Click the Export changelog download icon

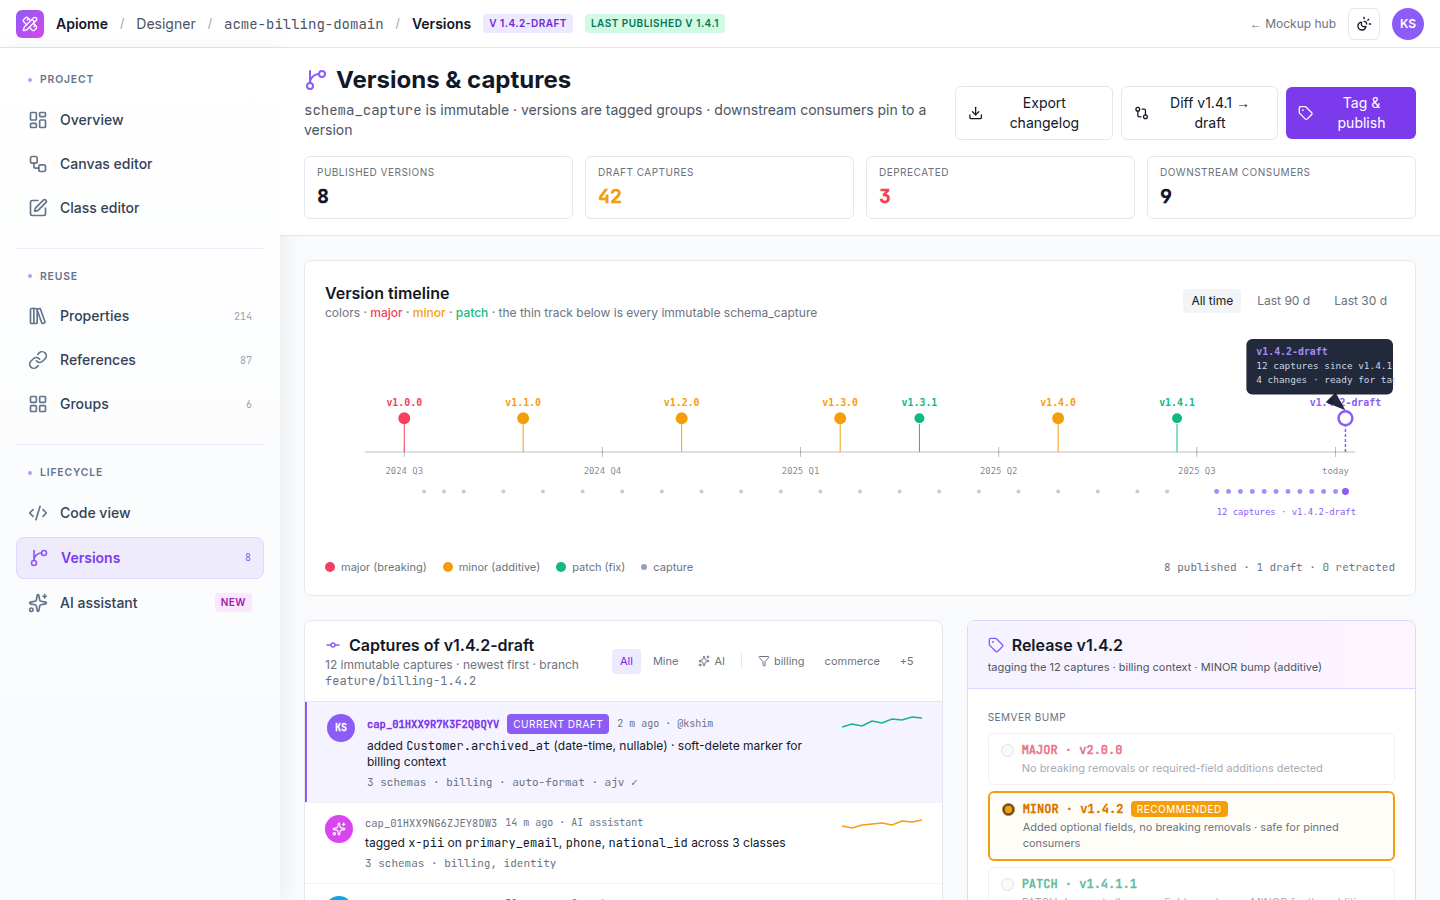[x=976, y=113]
